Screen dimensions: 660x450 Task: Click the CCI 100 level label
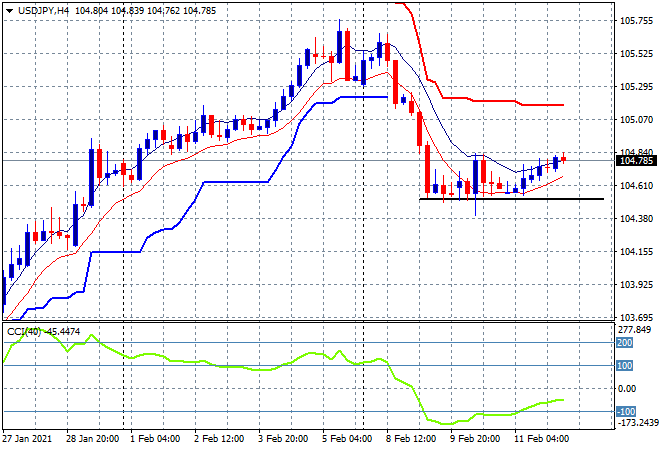point(625,365)
